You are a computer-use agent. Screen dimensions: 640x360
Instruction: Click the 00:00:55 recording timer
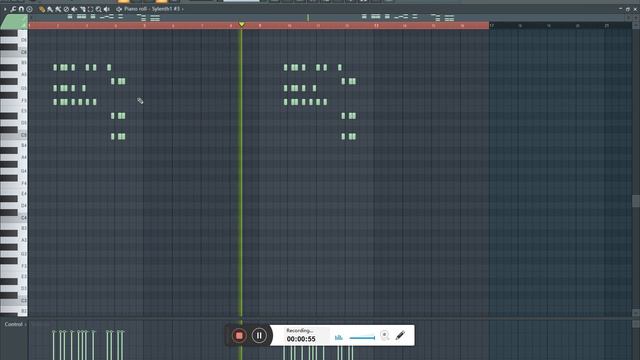click(301, 339)
